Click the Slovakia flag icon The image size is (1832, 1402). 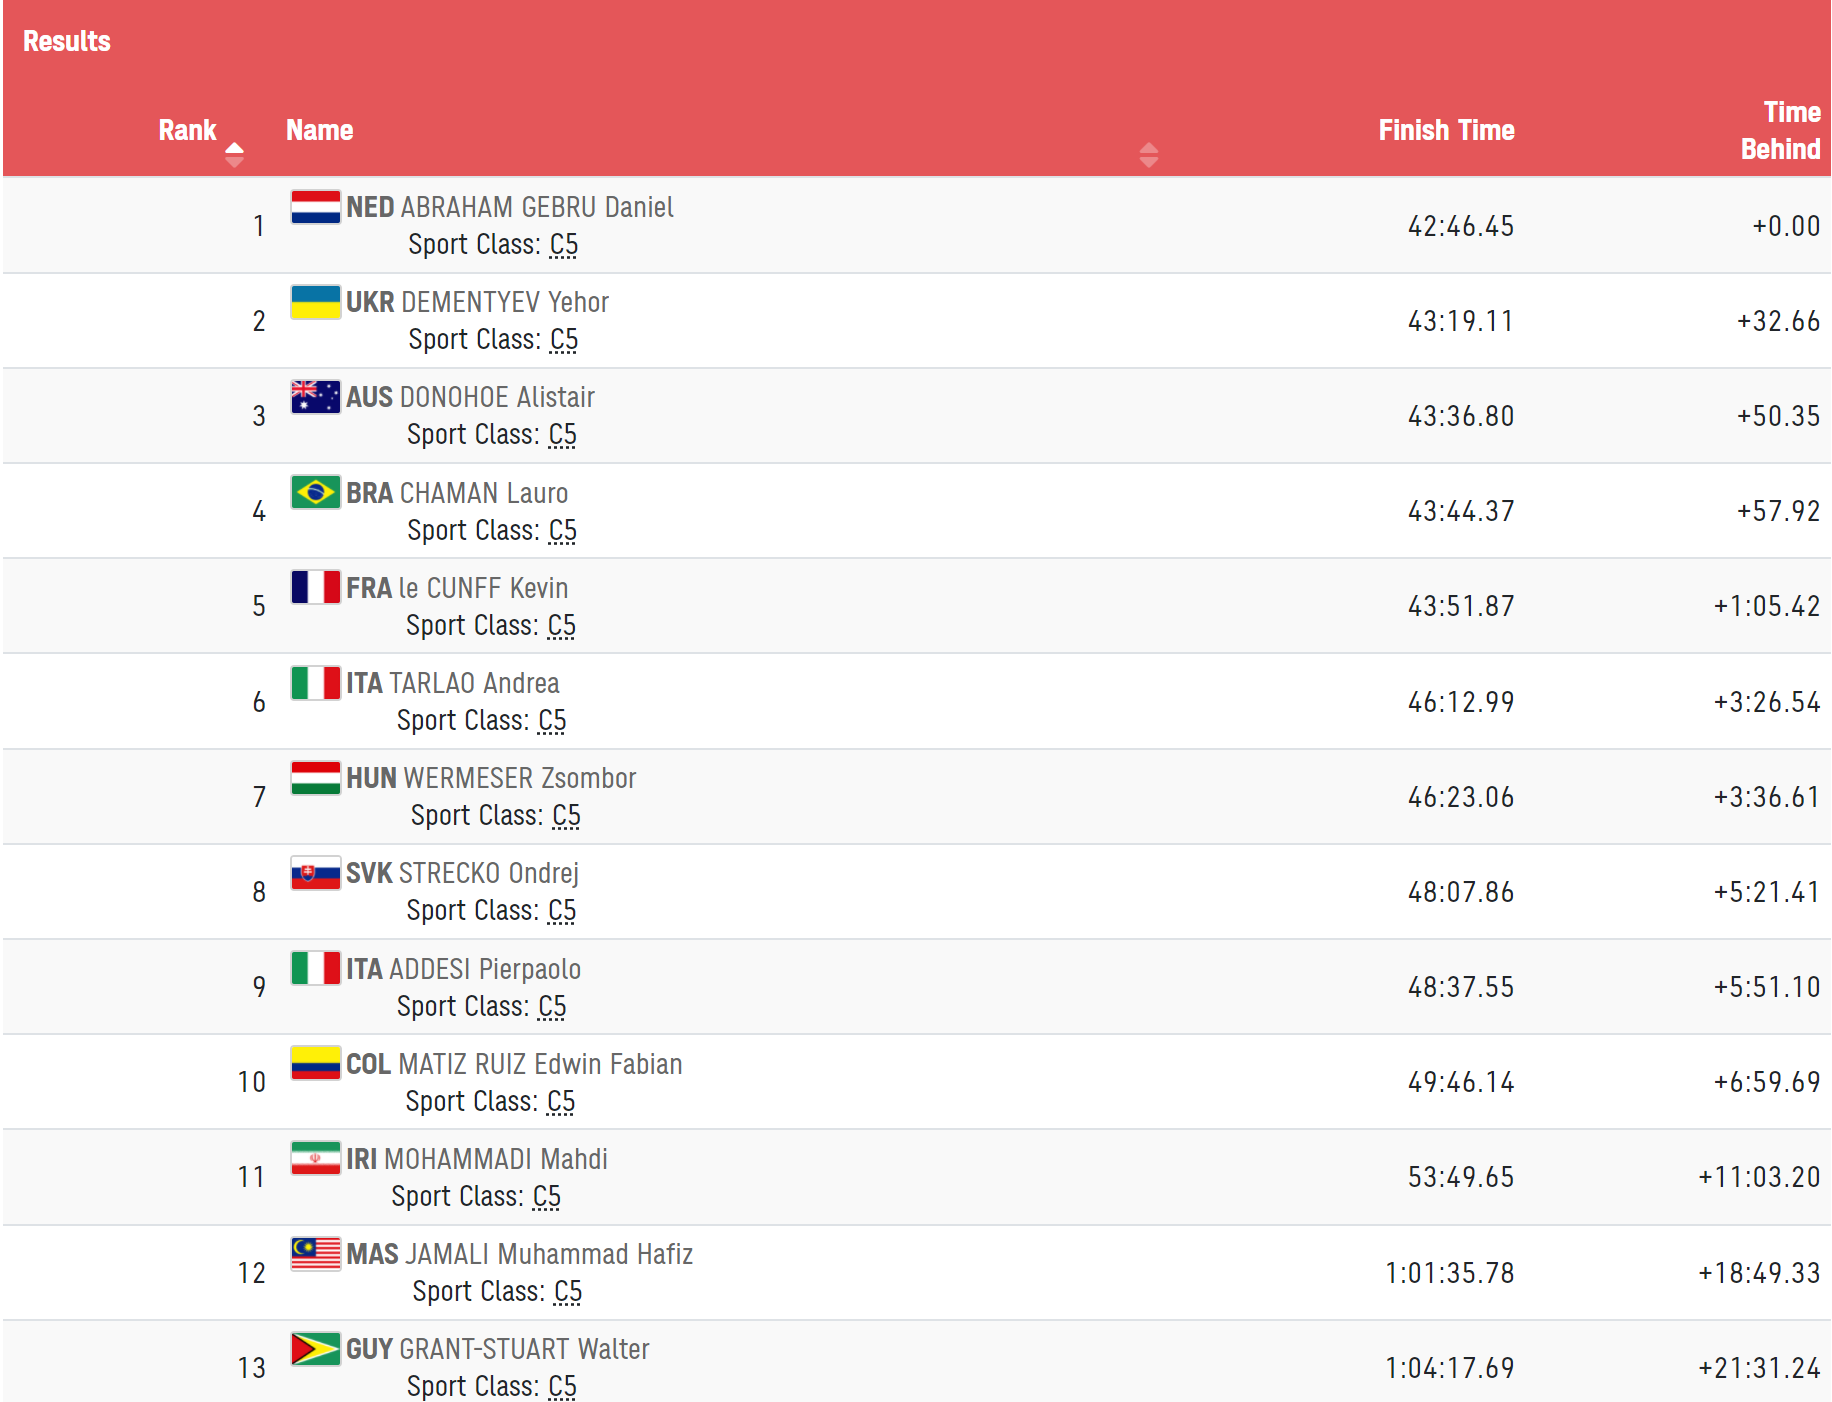pos(315,873)
